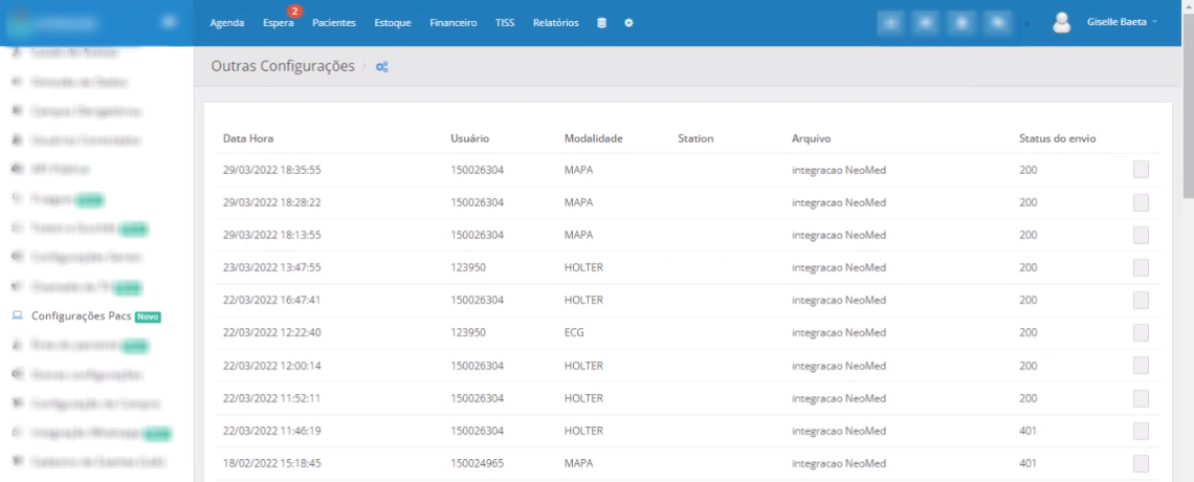The height and width of the screenshot is (482, 1194).
Task: Tick the checkbox for row 23/03/2022 13:47:55
Action: (x=1141, y=268)
